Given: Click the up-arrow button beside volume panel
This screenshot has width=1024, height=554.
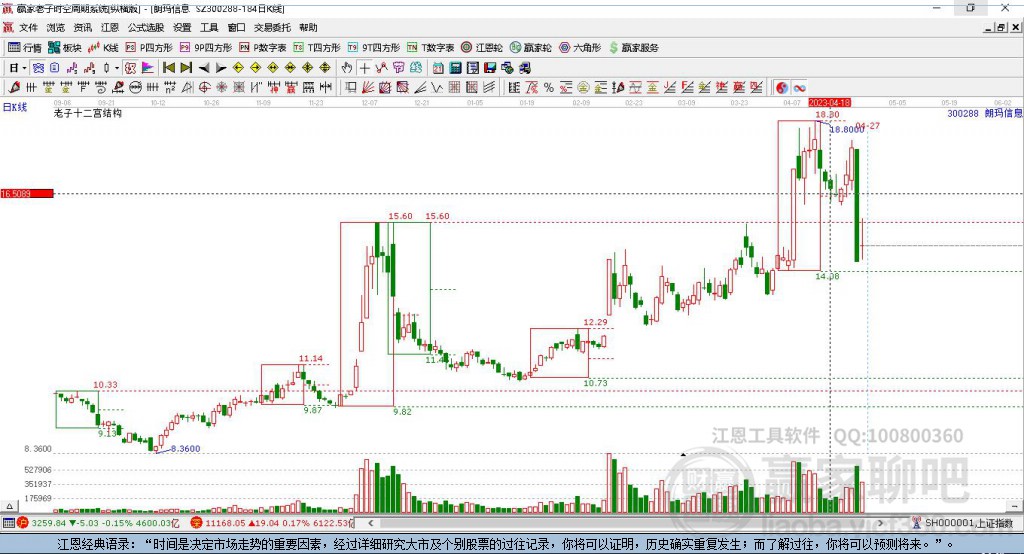Looking at the screenshot, I should tap(9, 506).
